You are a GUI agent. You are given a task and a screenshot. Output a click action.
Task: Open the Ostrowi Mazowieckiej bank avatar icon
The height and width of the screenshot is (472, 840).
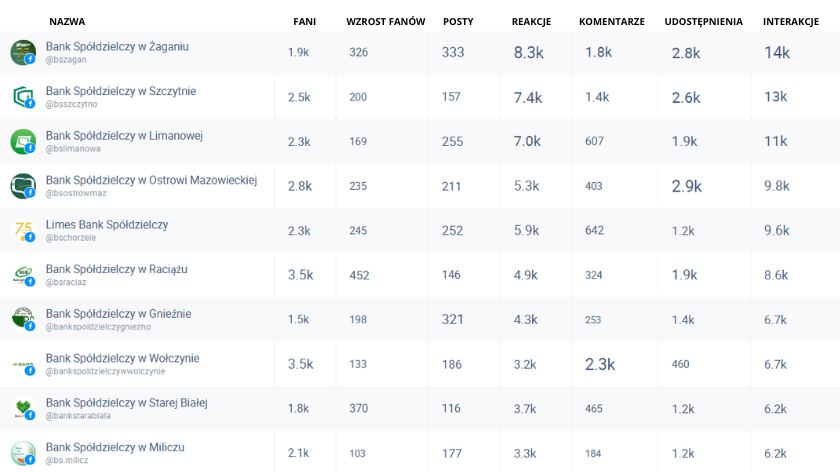[23, 186]
